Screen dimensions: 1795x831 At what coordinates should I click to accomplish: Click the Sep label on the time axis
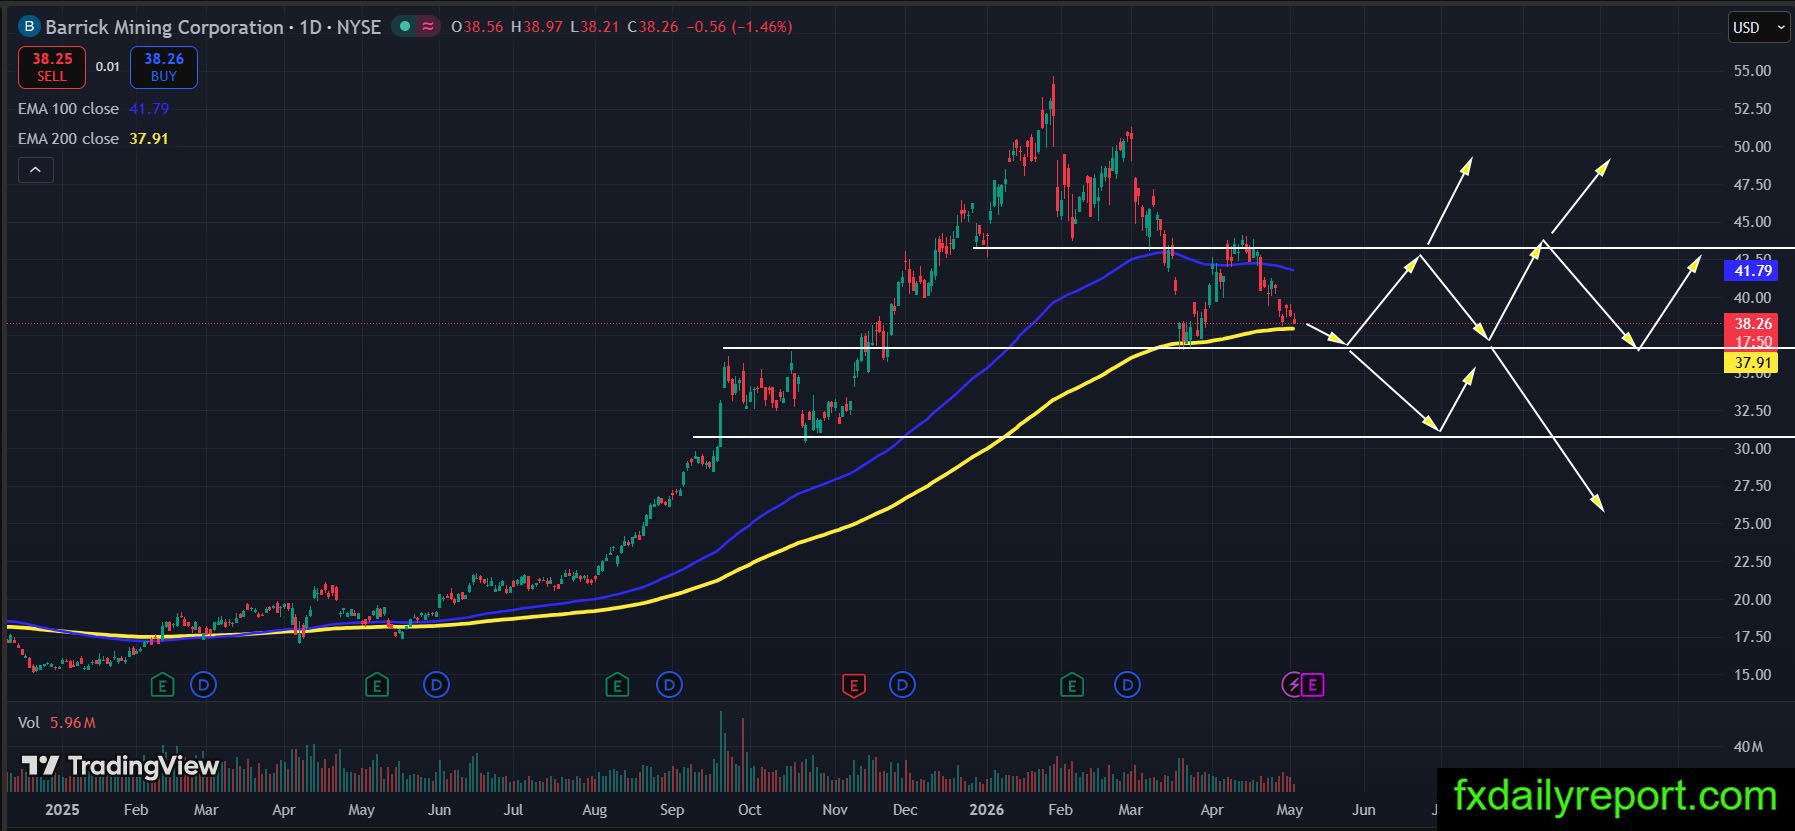pyautogui.click(x=672, y=810)
